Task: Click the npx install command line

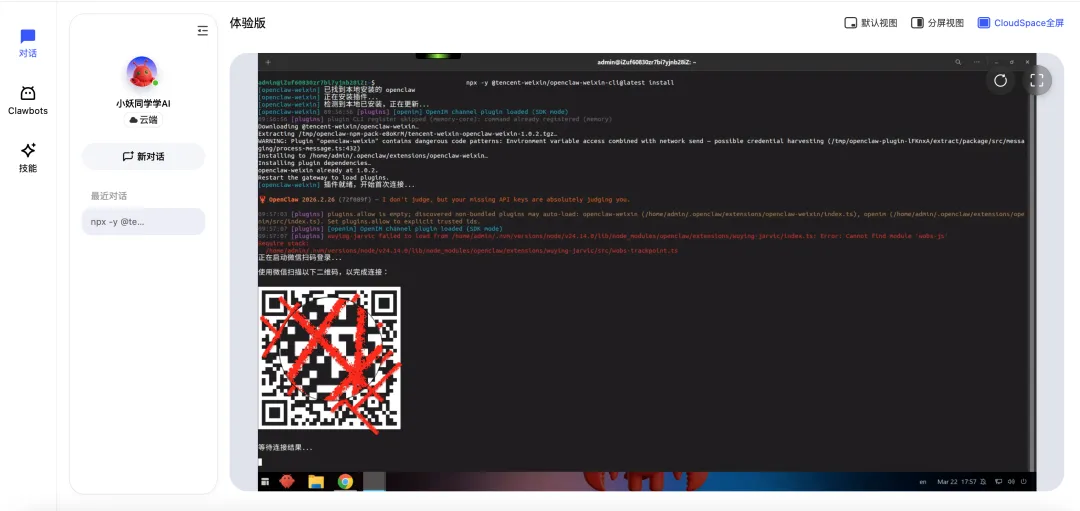Action: coord(570,83)
